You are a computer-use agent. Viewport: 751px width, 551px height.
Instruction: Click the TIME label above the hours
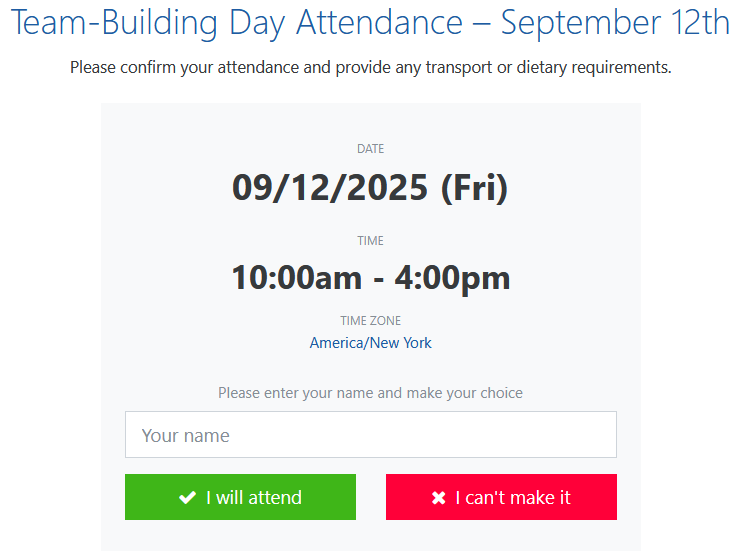[371, 241]
